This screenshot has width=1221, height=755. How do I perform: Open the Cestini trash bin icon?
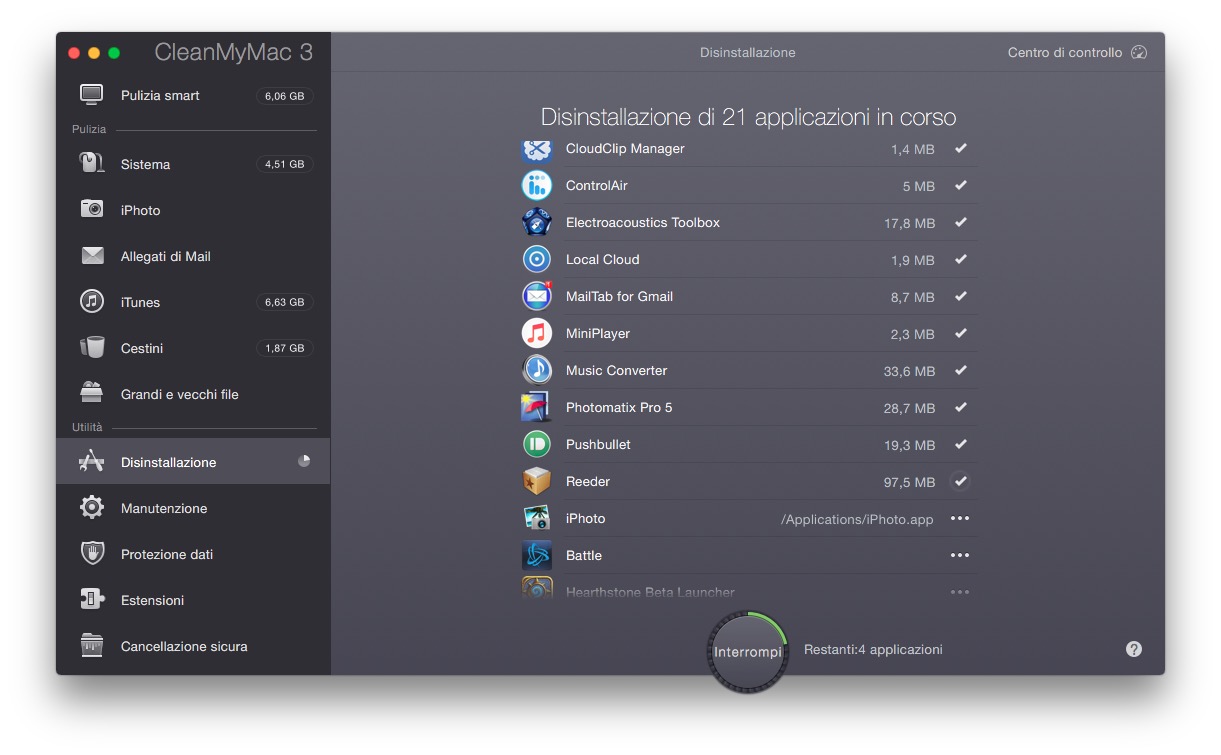coord(92,347)
